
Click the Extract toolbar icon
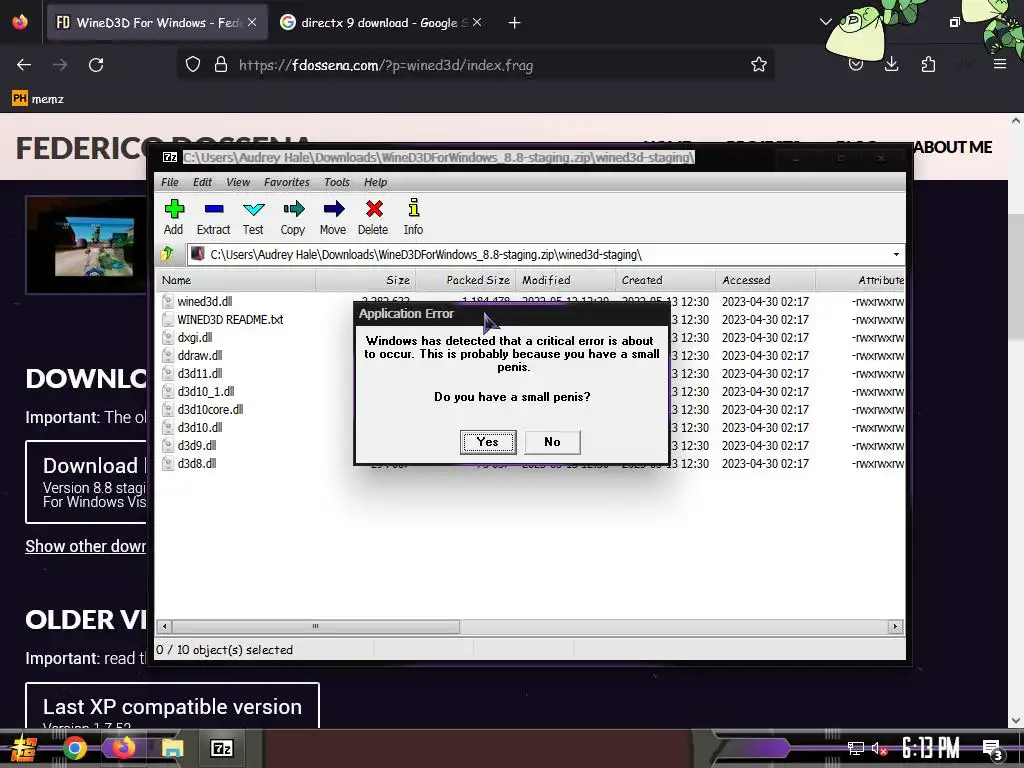click(x=214, y=217)
